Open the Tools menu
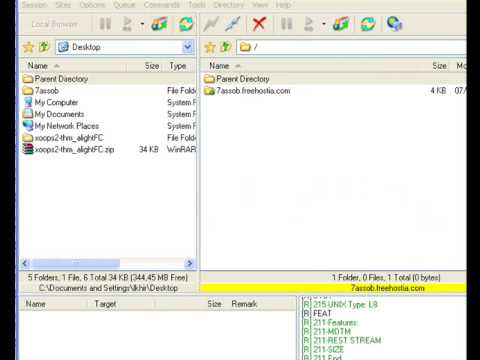Image resolution: width=480 pixels, height=360 pixels. pyautogui.click(x=197, y=5)
